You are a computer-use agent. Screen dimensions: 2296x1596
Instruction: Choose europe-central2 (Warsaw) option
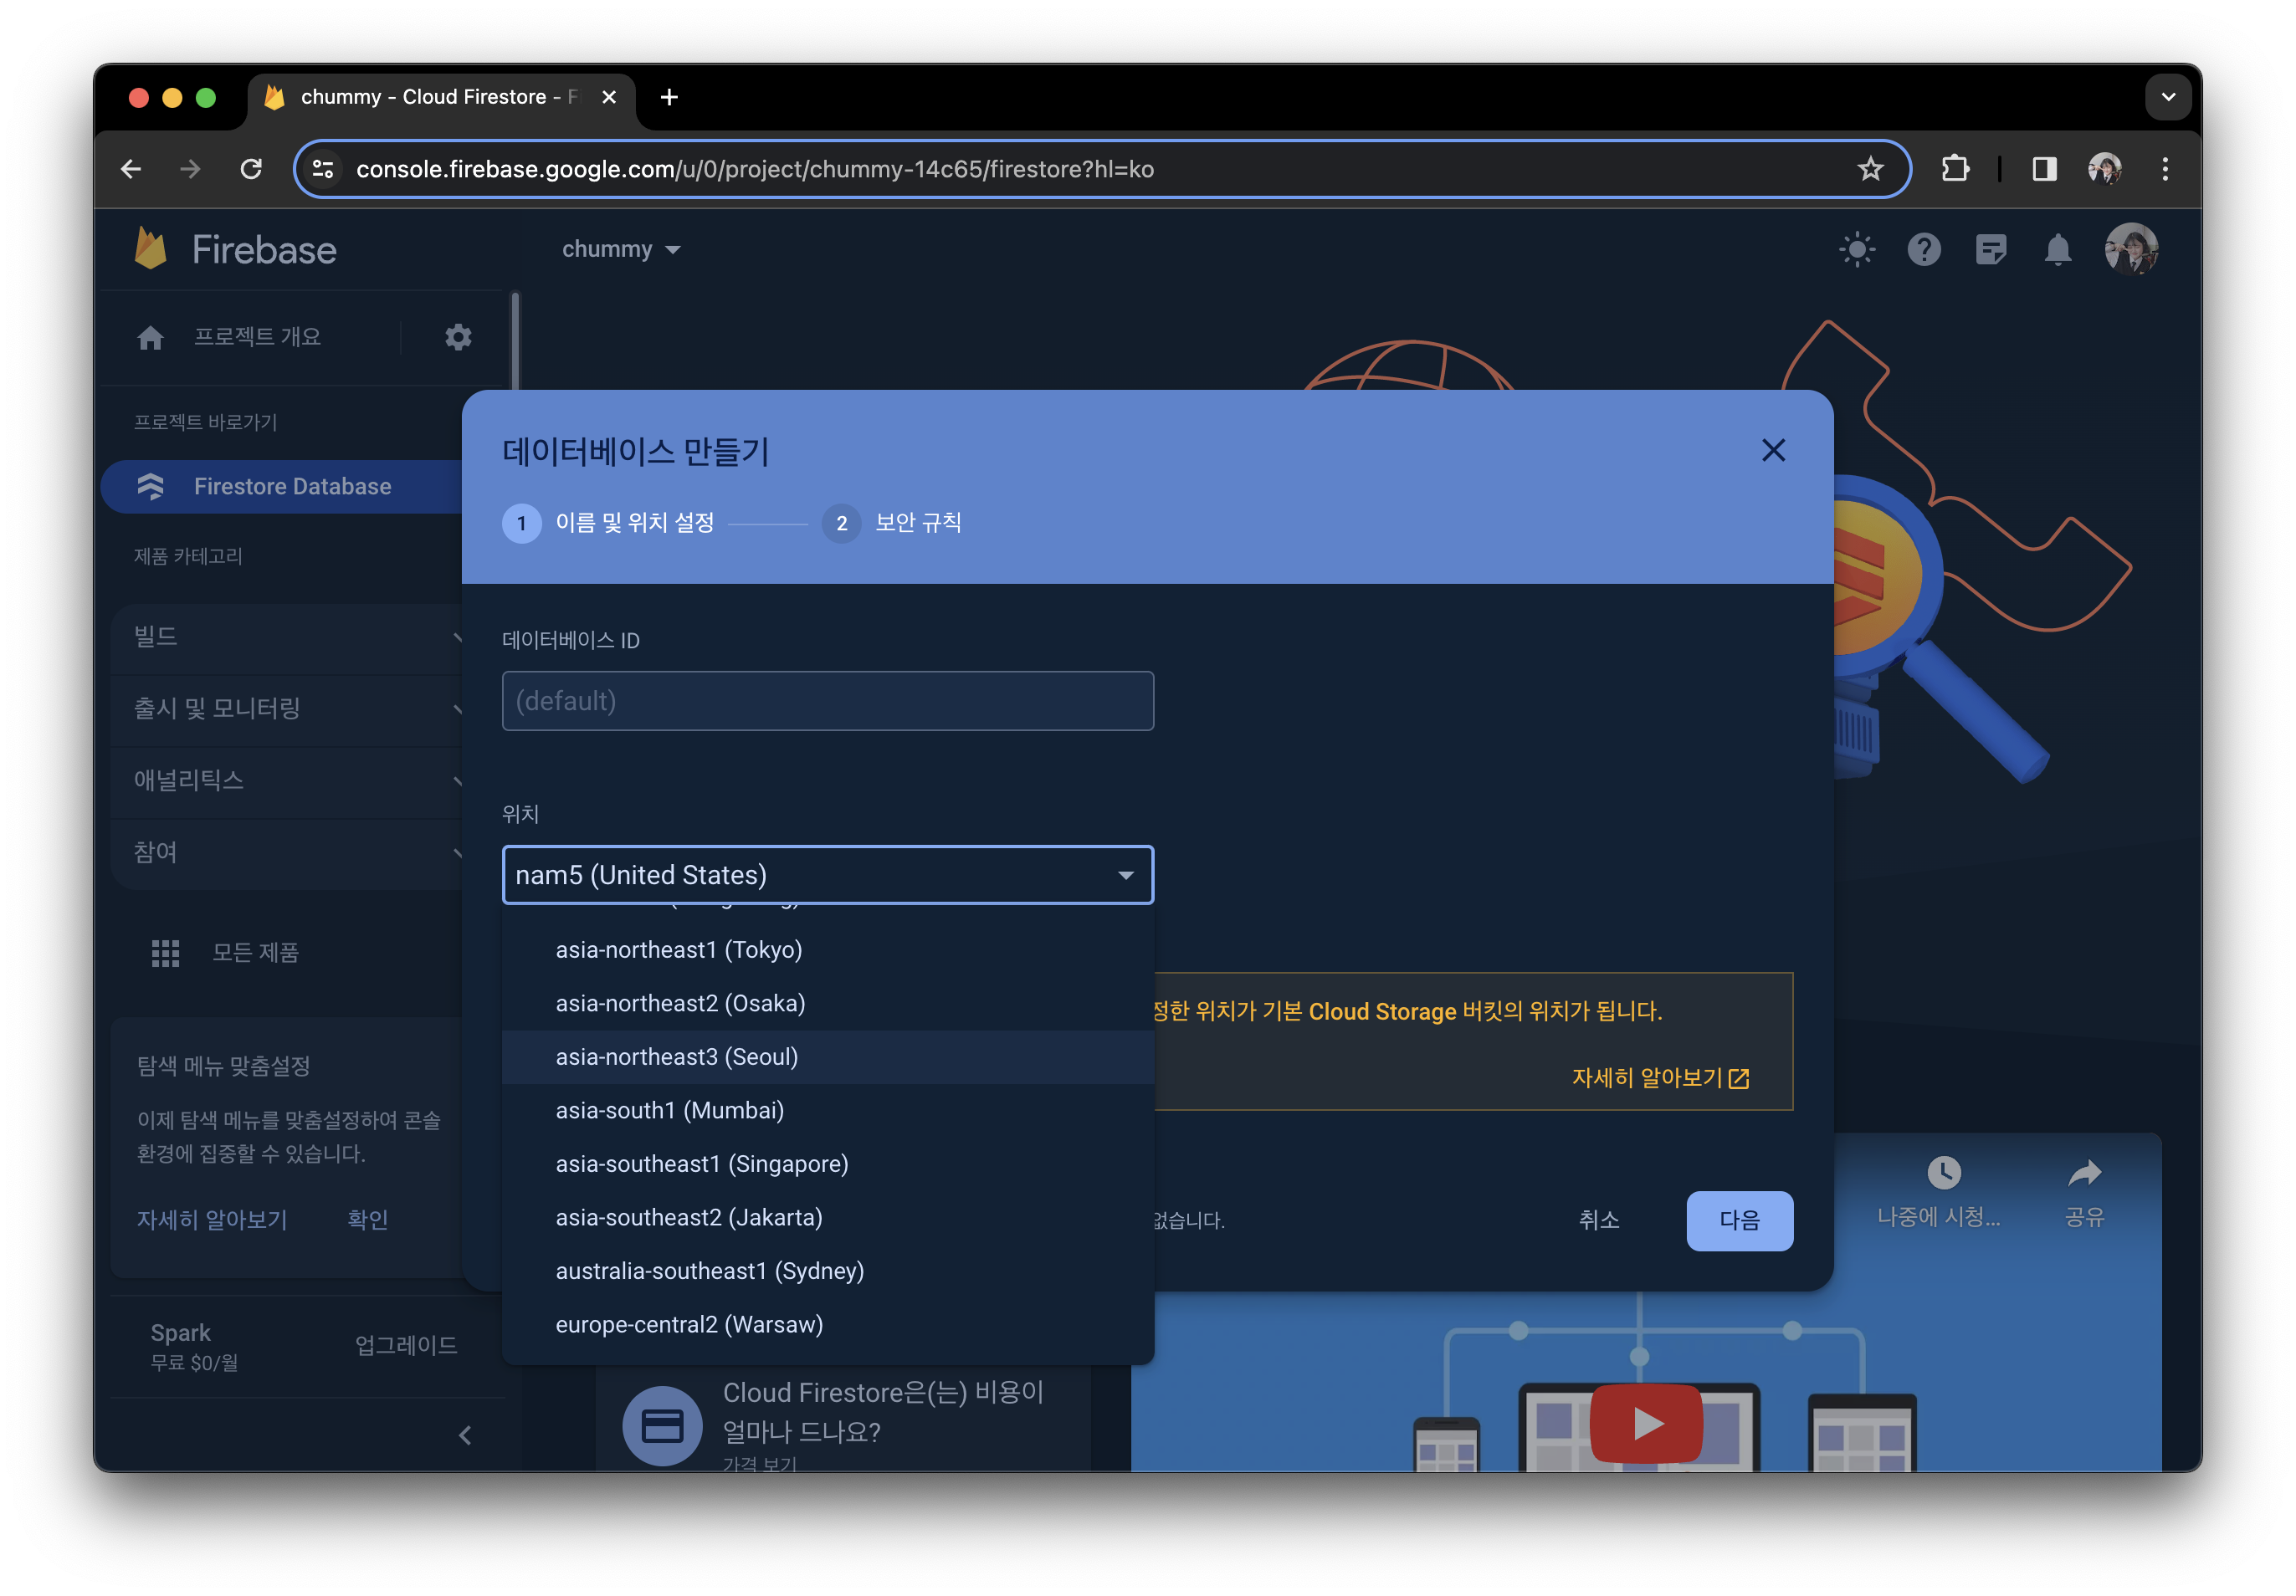(828, 1325)
